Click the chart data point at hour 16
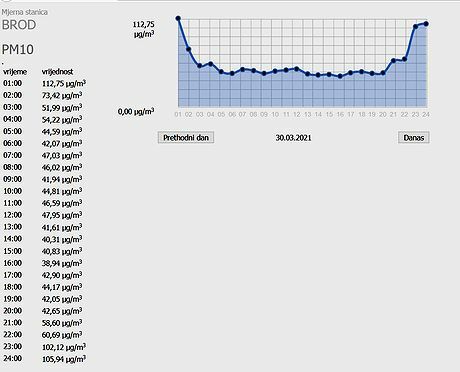Viewport: 460px width, 372px height. 340,76
